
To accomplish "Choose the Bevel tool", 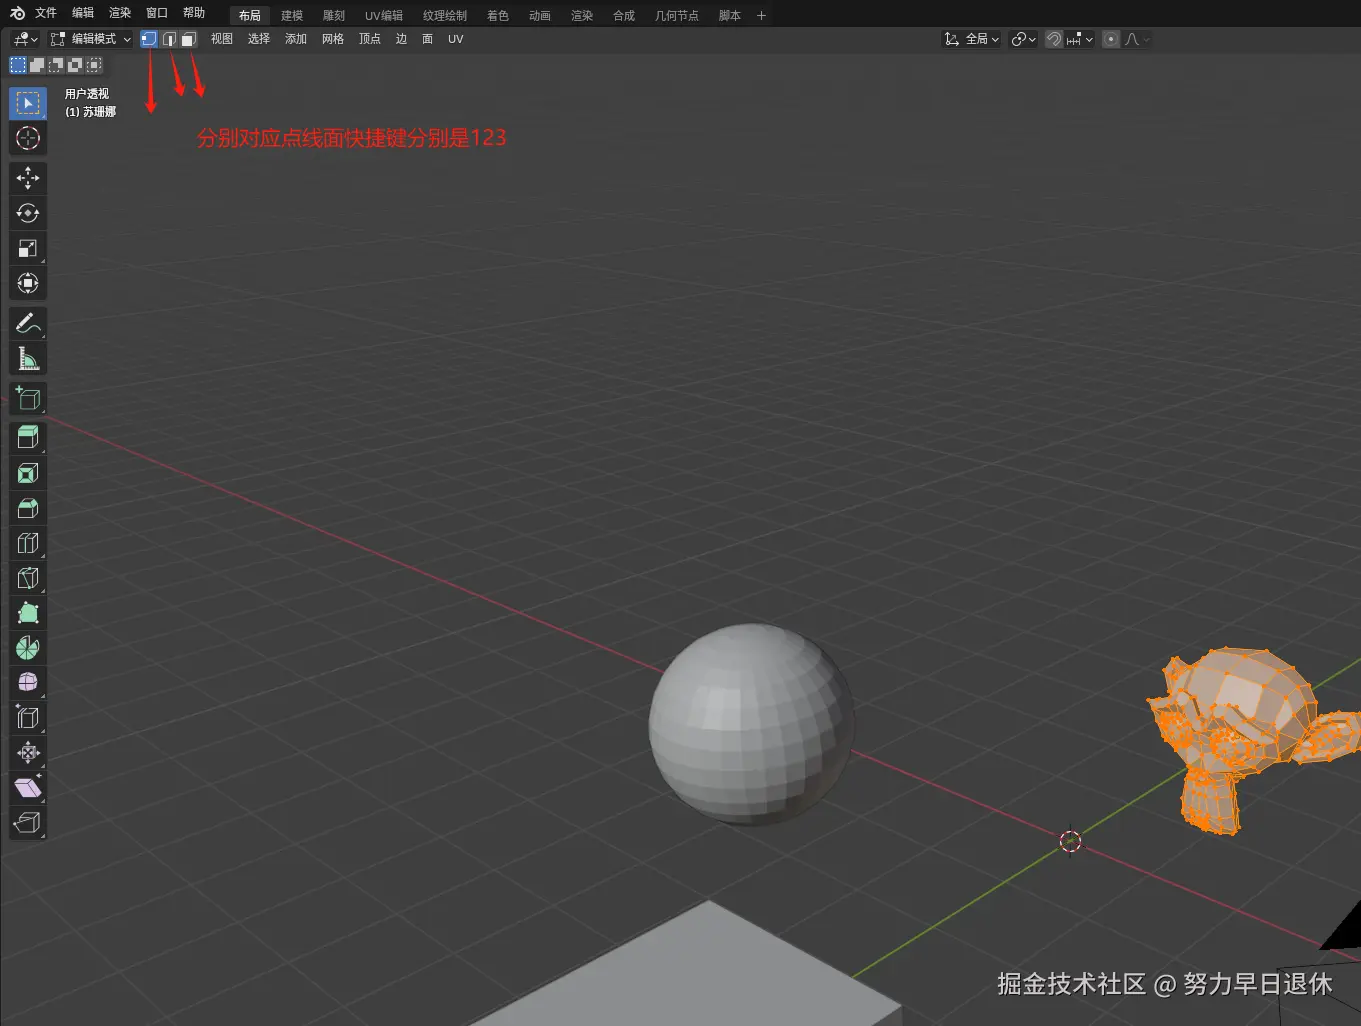I will pyautogui.click(x=28, y=508).
